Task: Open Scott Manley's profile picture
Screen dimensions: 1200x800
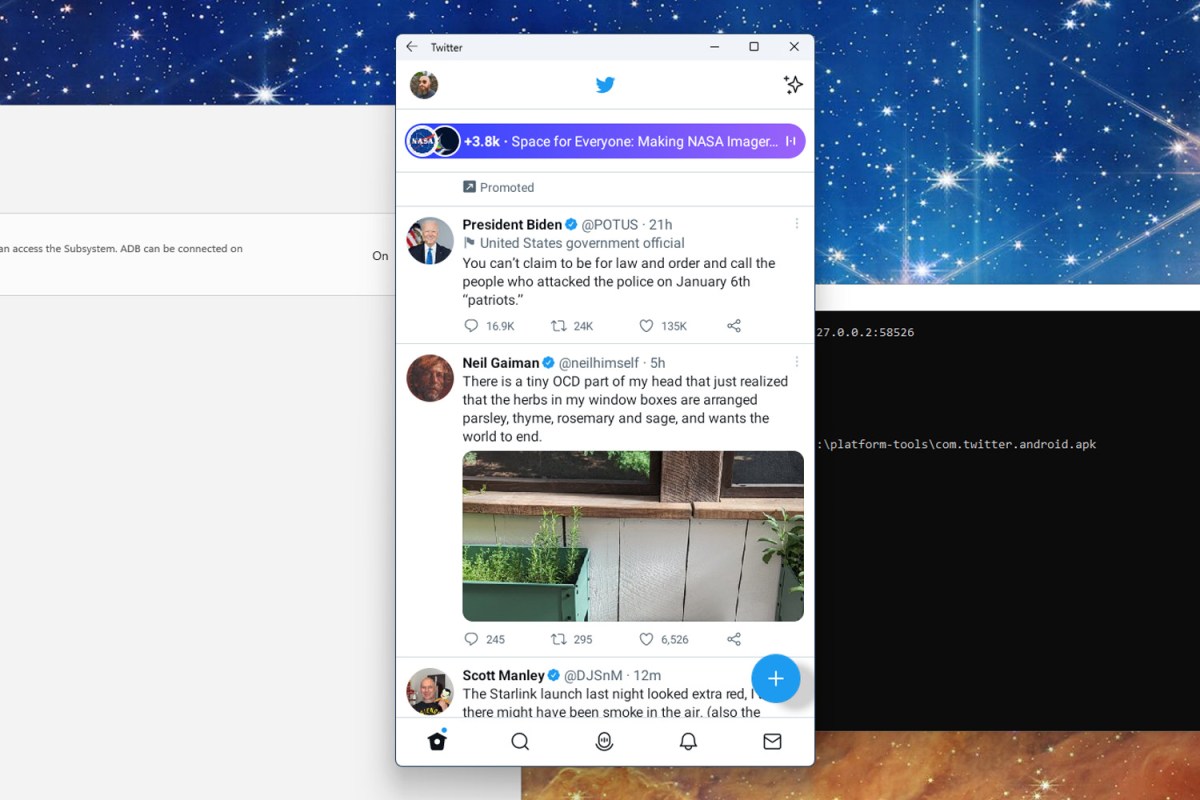Action: coord(430,692)
